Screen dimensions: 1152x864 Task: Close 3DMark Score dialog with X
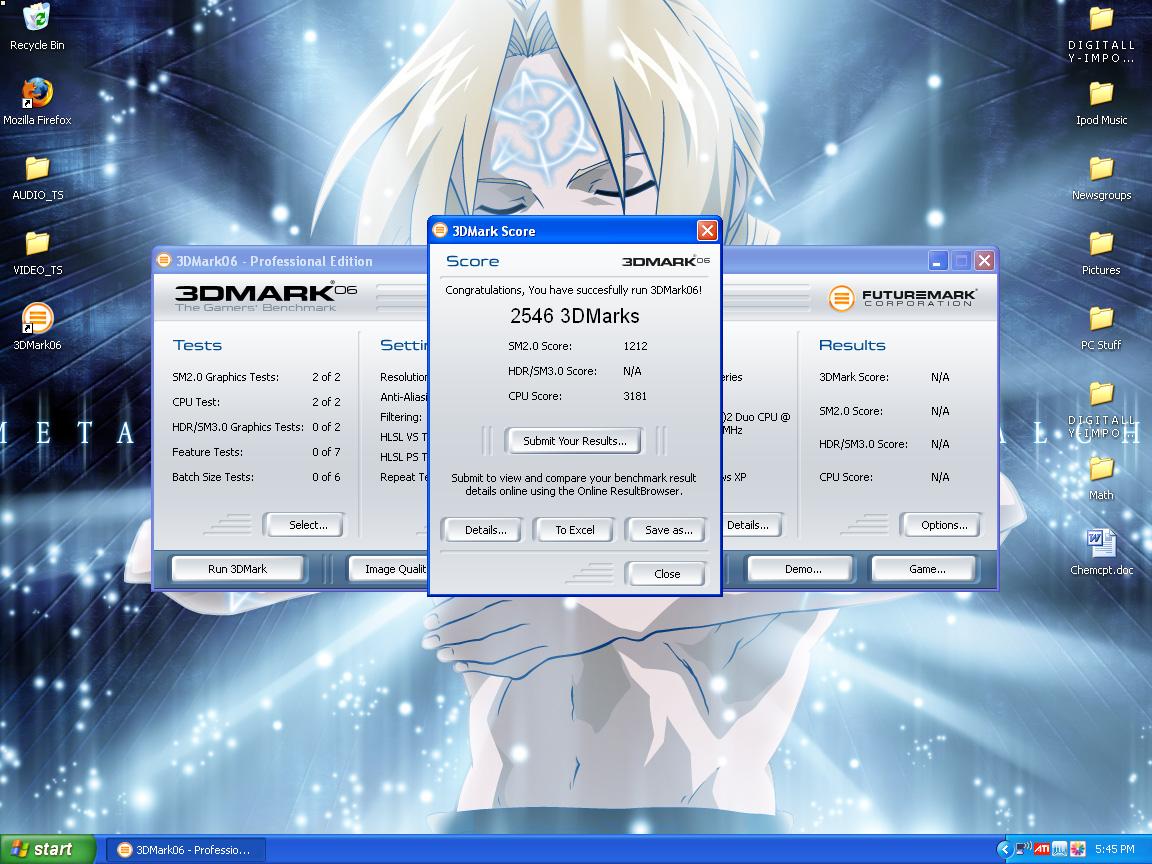coord(707,231)
